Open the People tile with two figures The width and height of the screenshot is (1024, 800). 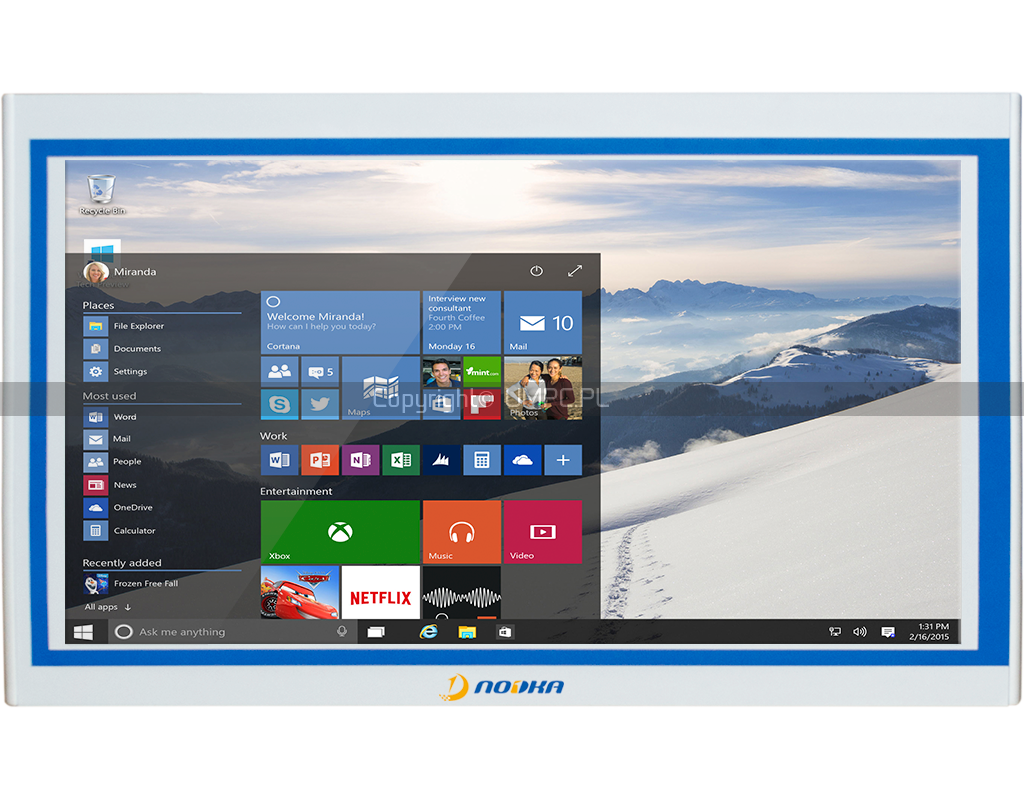click(280, 371)
